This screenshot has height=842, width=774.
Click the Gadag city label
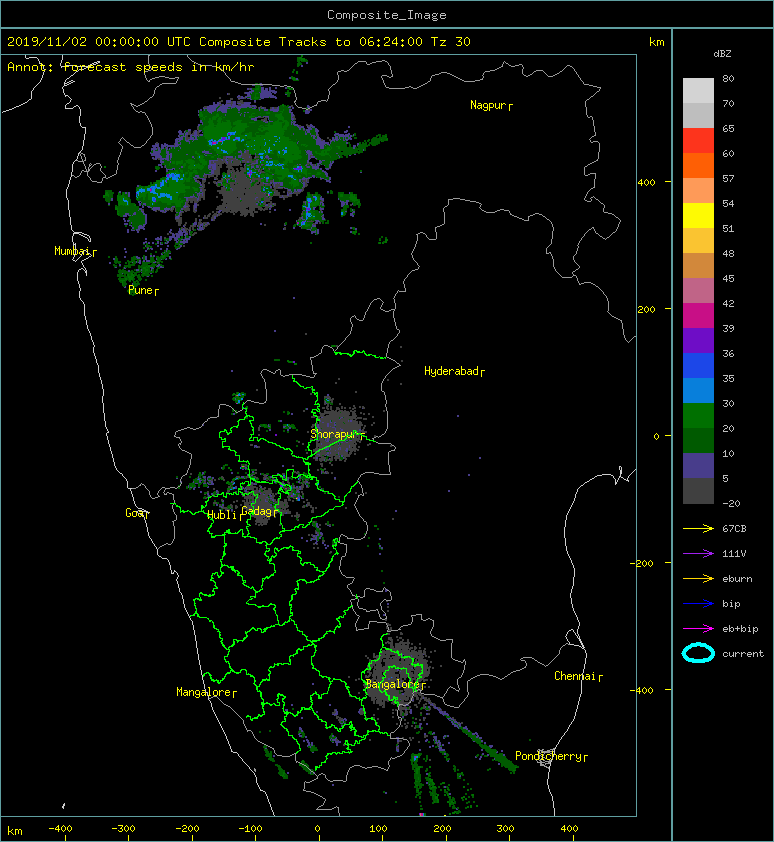[257, 511]
